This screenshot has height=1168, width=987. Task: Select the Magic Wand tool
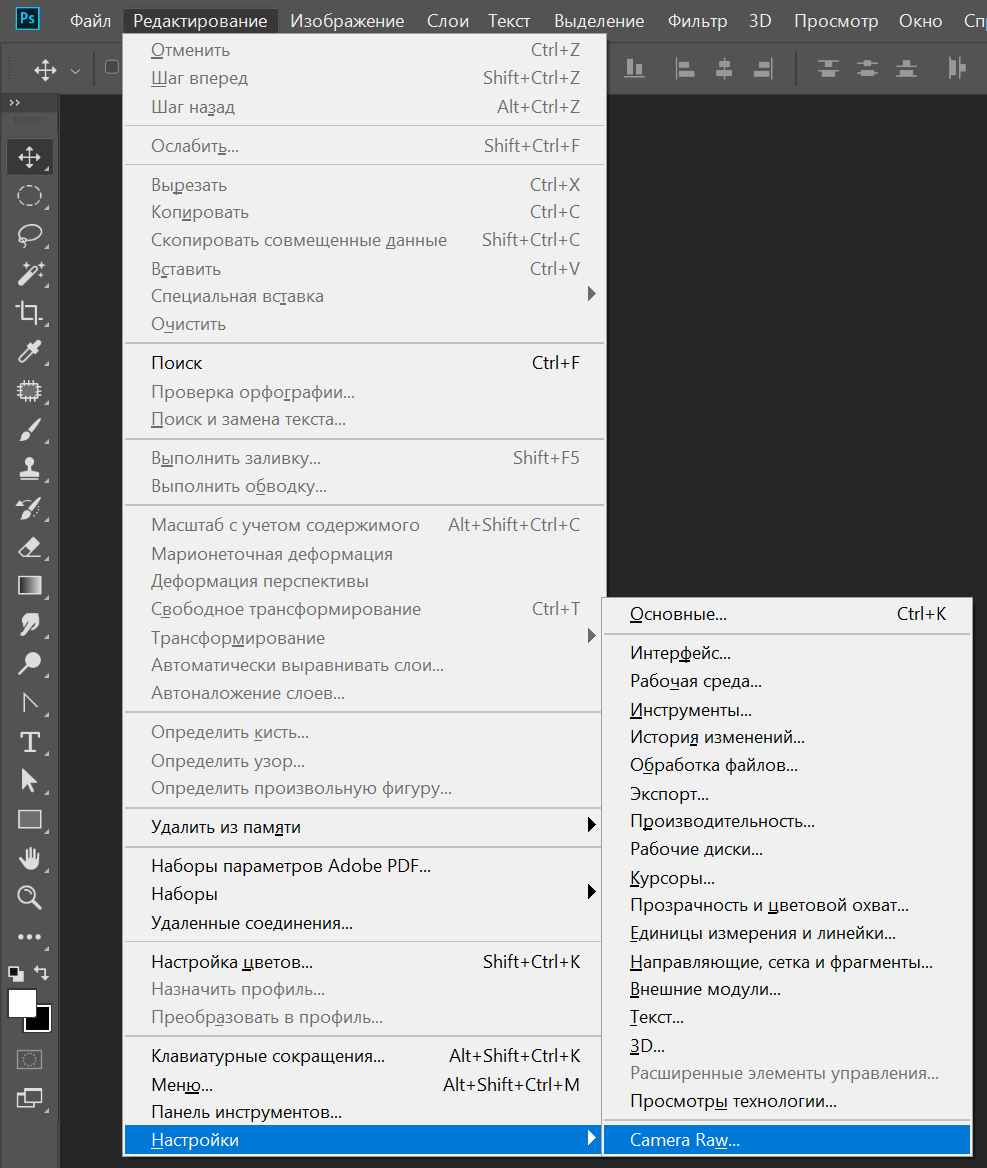tap(30, 274)
